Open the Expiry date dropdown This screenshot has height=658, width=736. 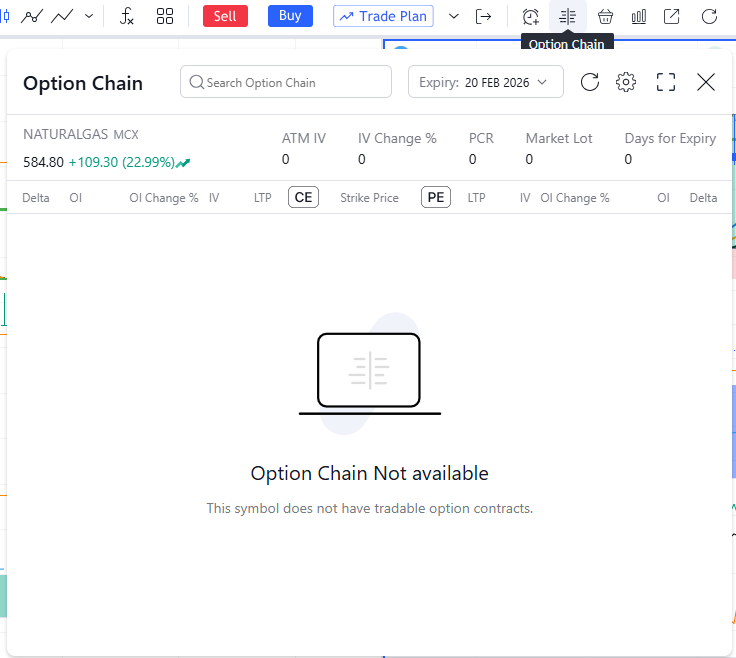click(486, 82)
